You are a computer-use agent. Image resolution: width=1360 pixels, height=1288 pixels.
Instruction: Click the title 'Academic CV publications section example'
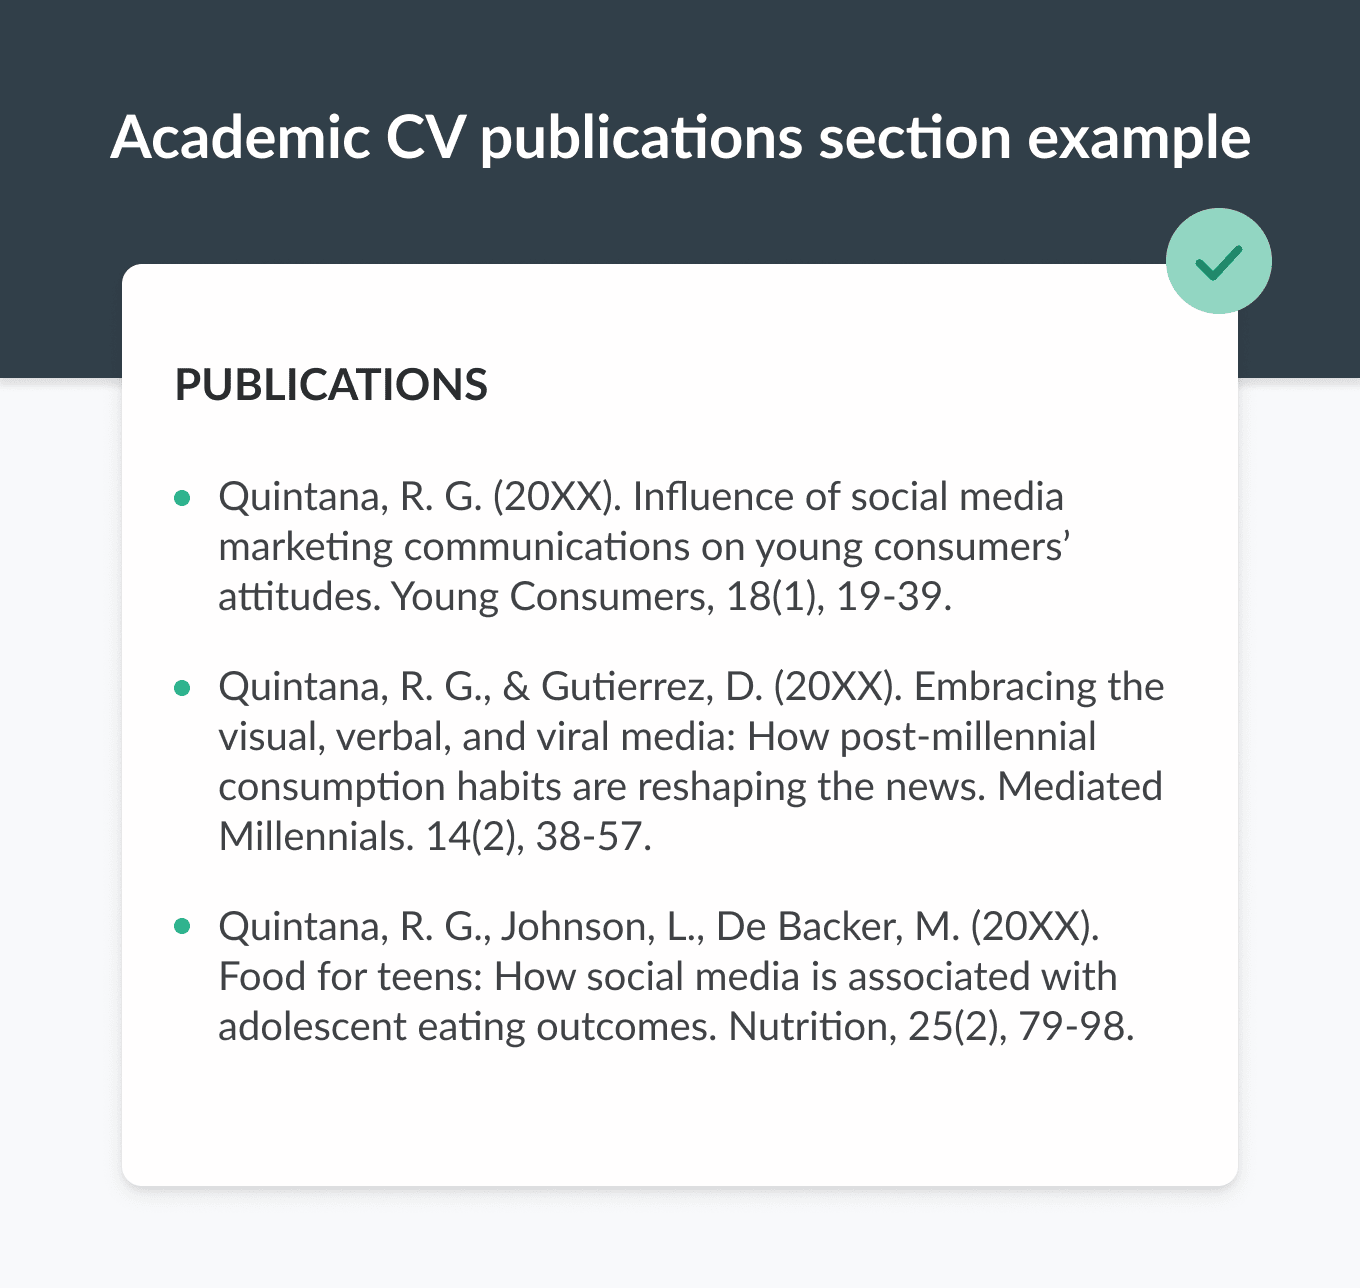(x=680, y=138)
